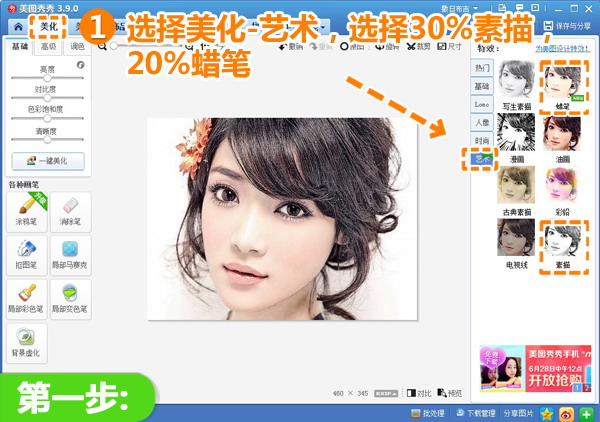Select the 热门 effects category

click(x=482, y=68)
